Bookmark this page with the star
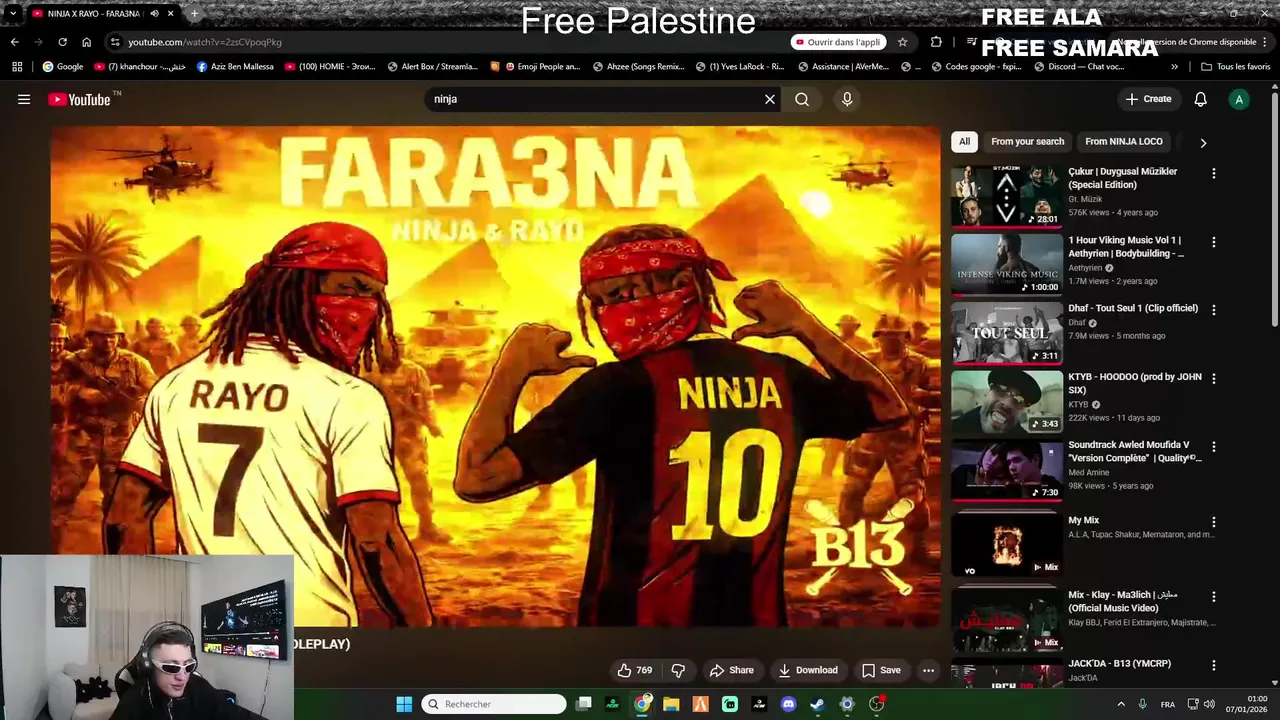Viewport: 1280px width, 720px height. [902, 42]
